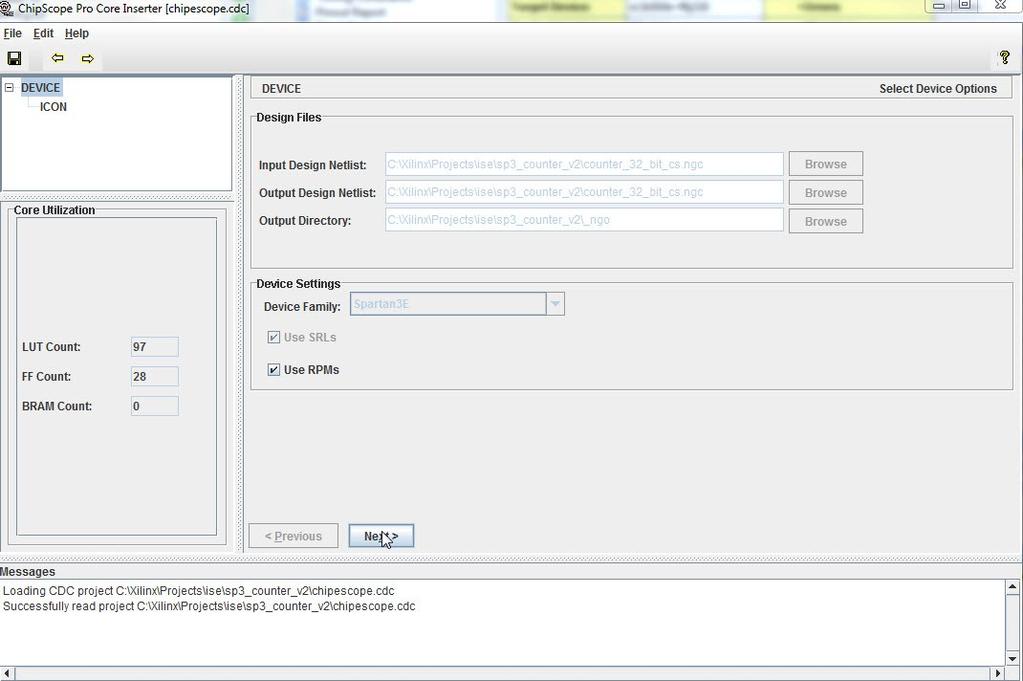Viewport: 1023px width, 681px height.
Task: Click the 'Core Utilization' panel label
Action: pos(54,210)
